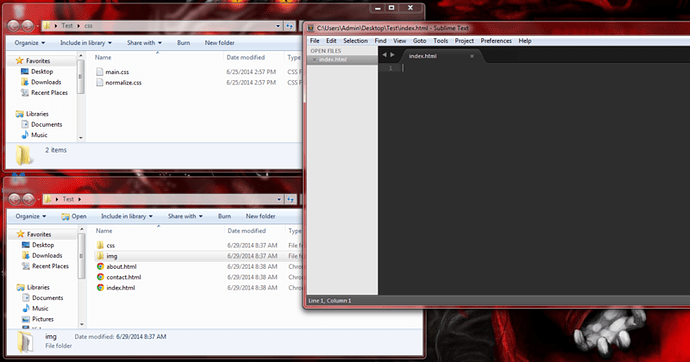Click the Test breadcrumb in css window address bar
This screenshot has height=362, width=690.
[67, 26]
